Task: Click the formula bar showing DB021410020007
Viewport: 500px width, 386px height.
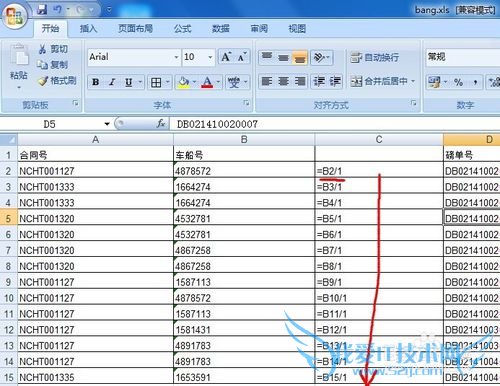Action: [335, 124]
